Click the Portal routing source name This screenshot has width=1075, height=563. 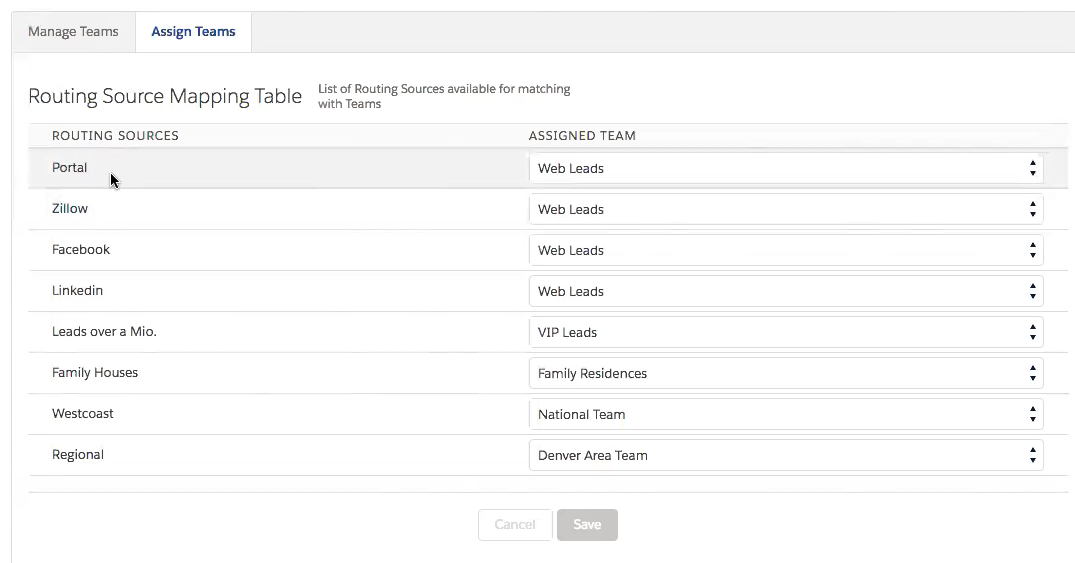coord(69,167)
